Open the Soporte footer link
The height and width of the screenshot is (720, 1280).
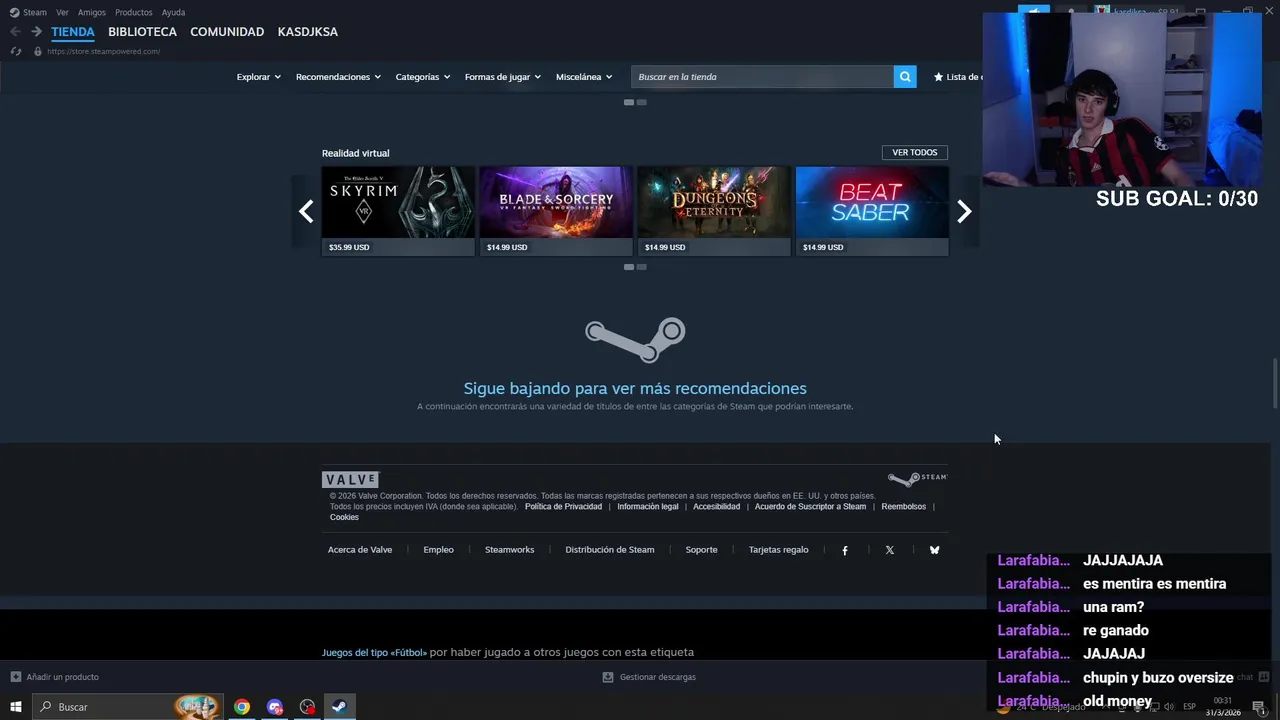tap(701, 550)
